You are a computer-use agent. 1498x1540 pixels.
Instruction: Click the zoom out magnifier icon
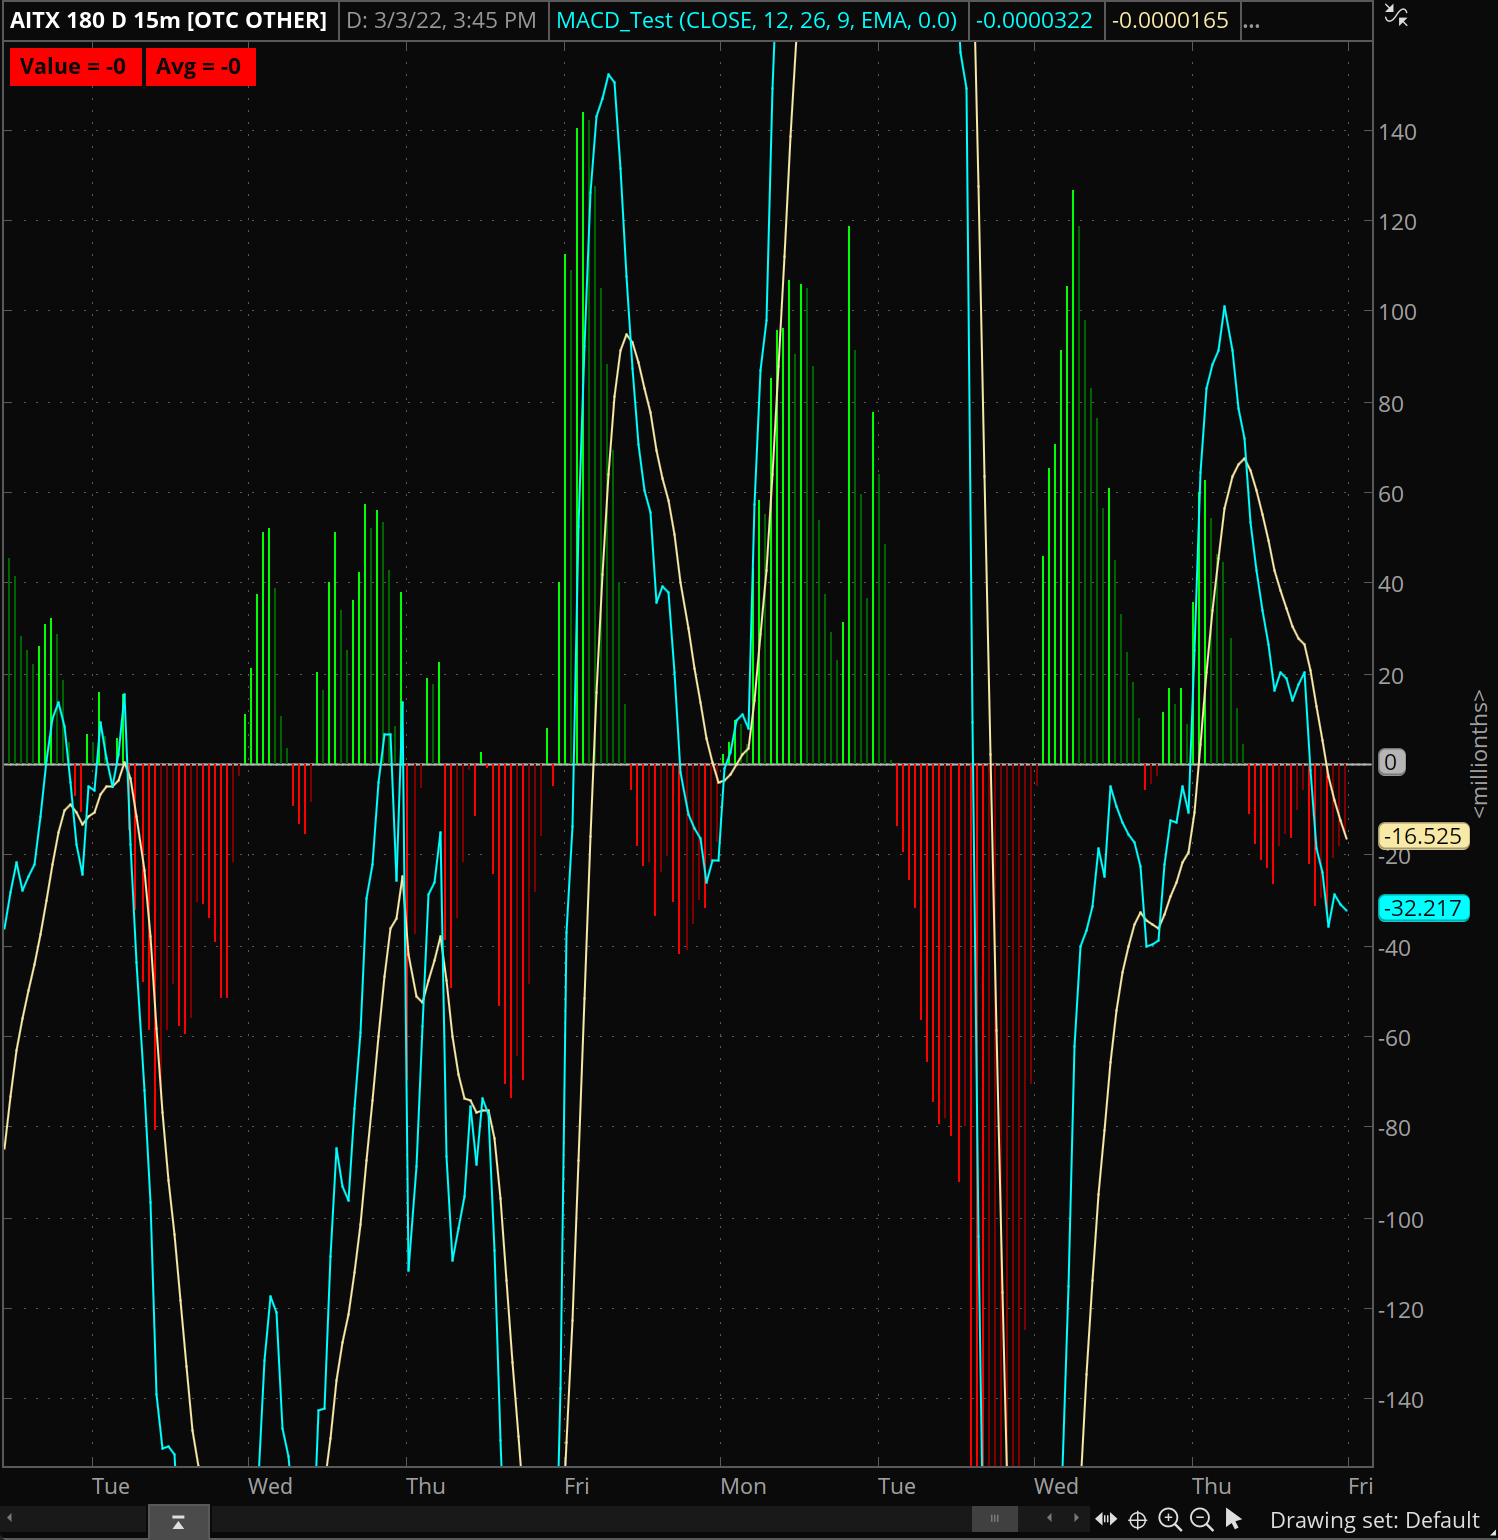[x=1202, y=1520]
